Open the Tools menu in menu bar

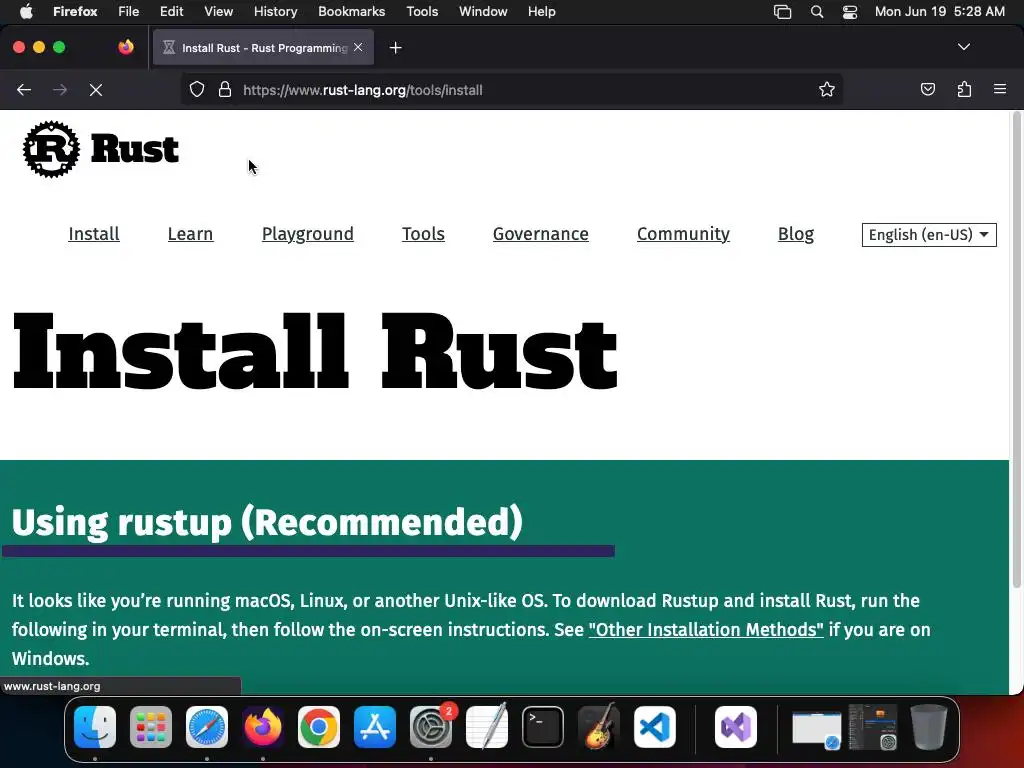tap(422, 11)
